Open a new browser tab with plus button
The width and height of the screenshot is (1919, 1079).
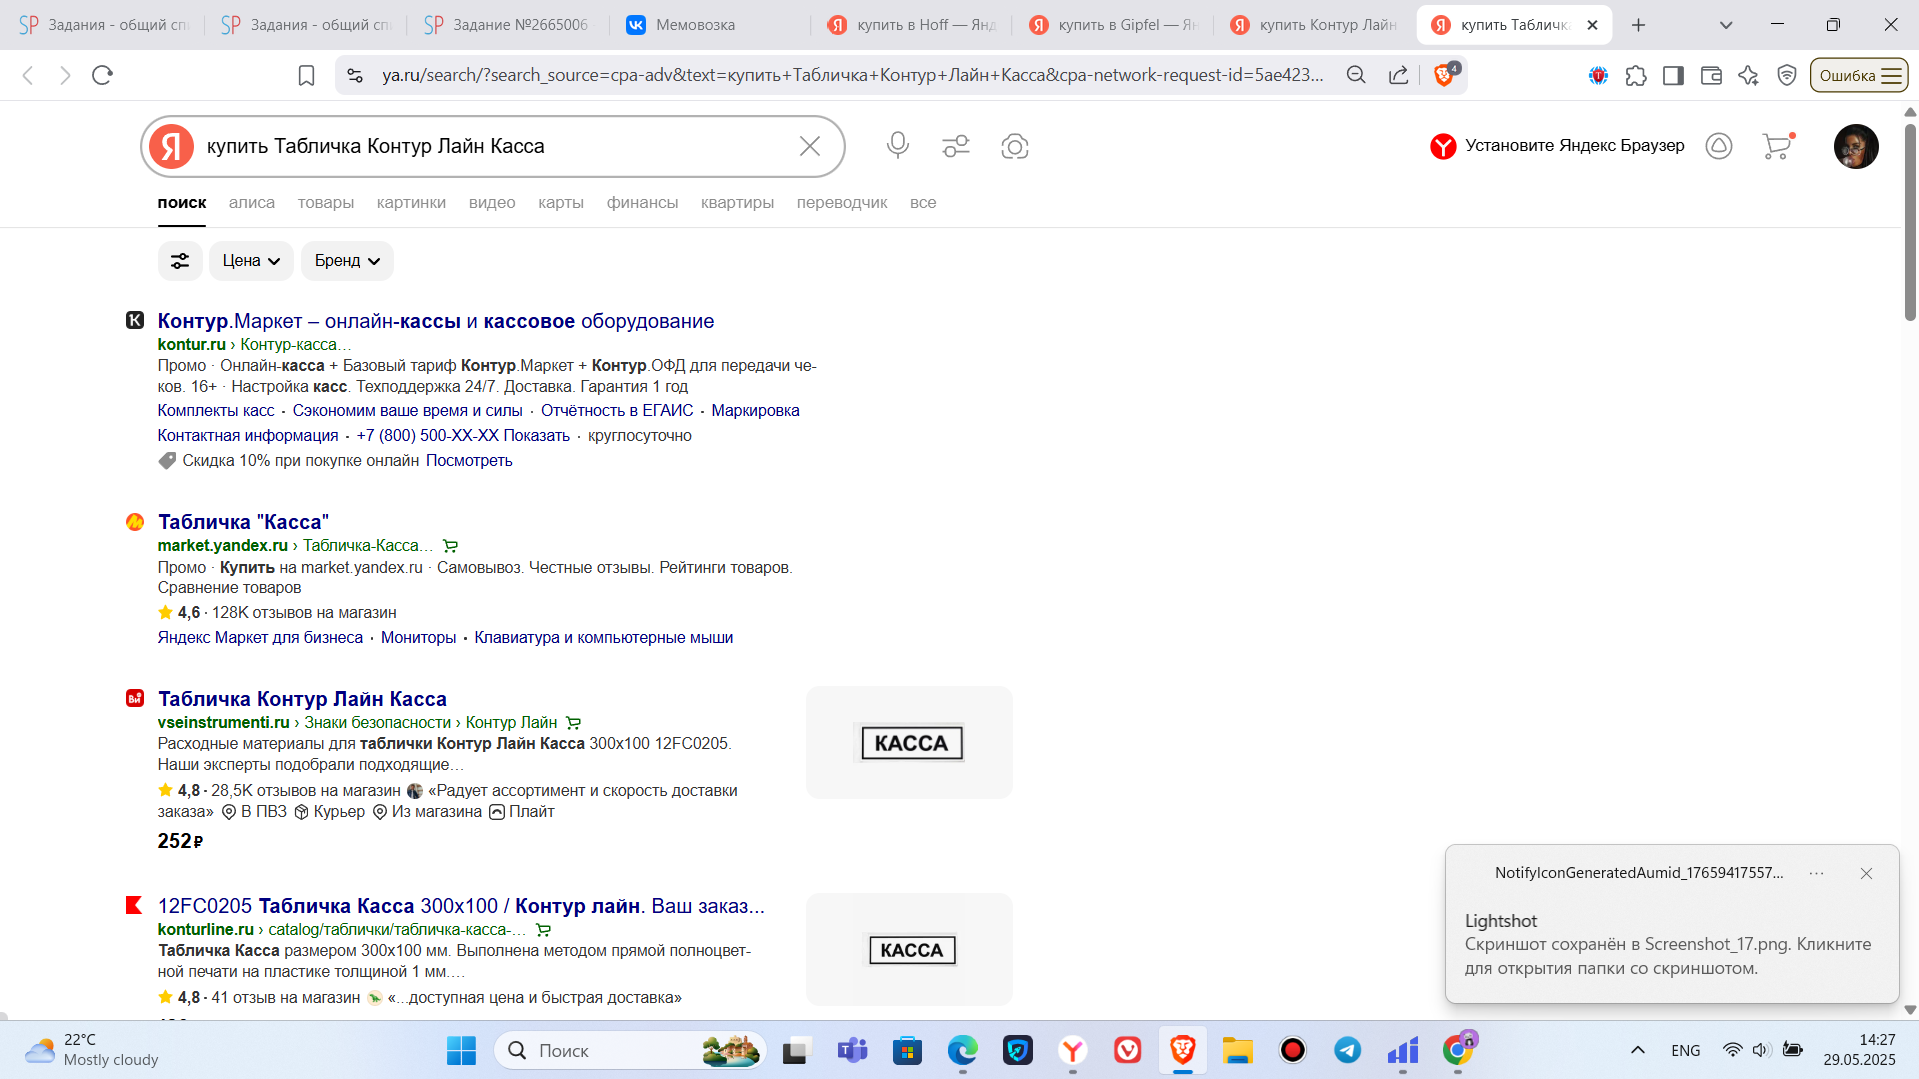click(x=1638, y=25)
